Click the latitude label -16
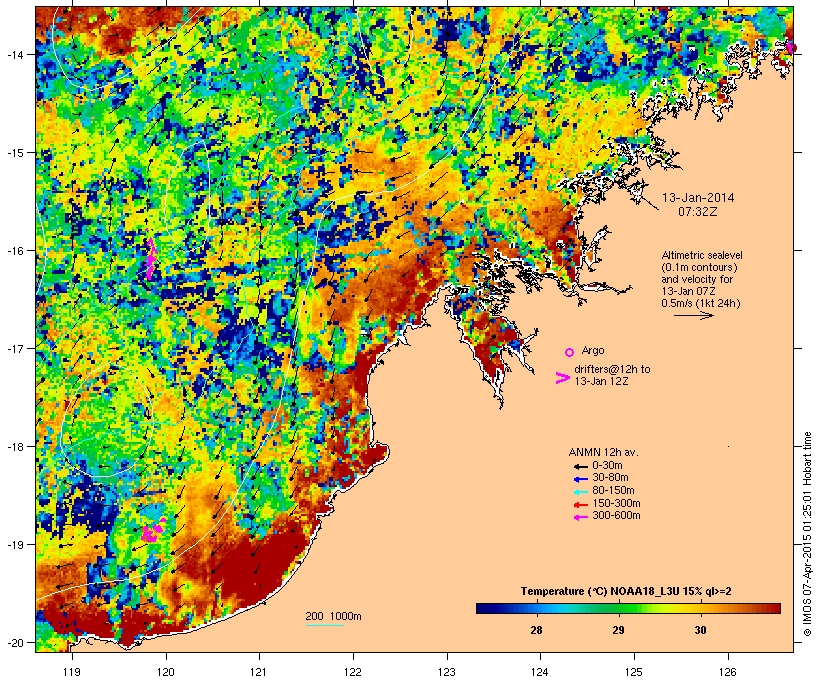The height and width of the screenshot is (680, 820). click(x=14, y=251)
